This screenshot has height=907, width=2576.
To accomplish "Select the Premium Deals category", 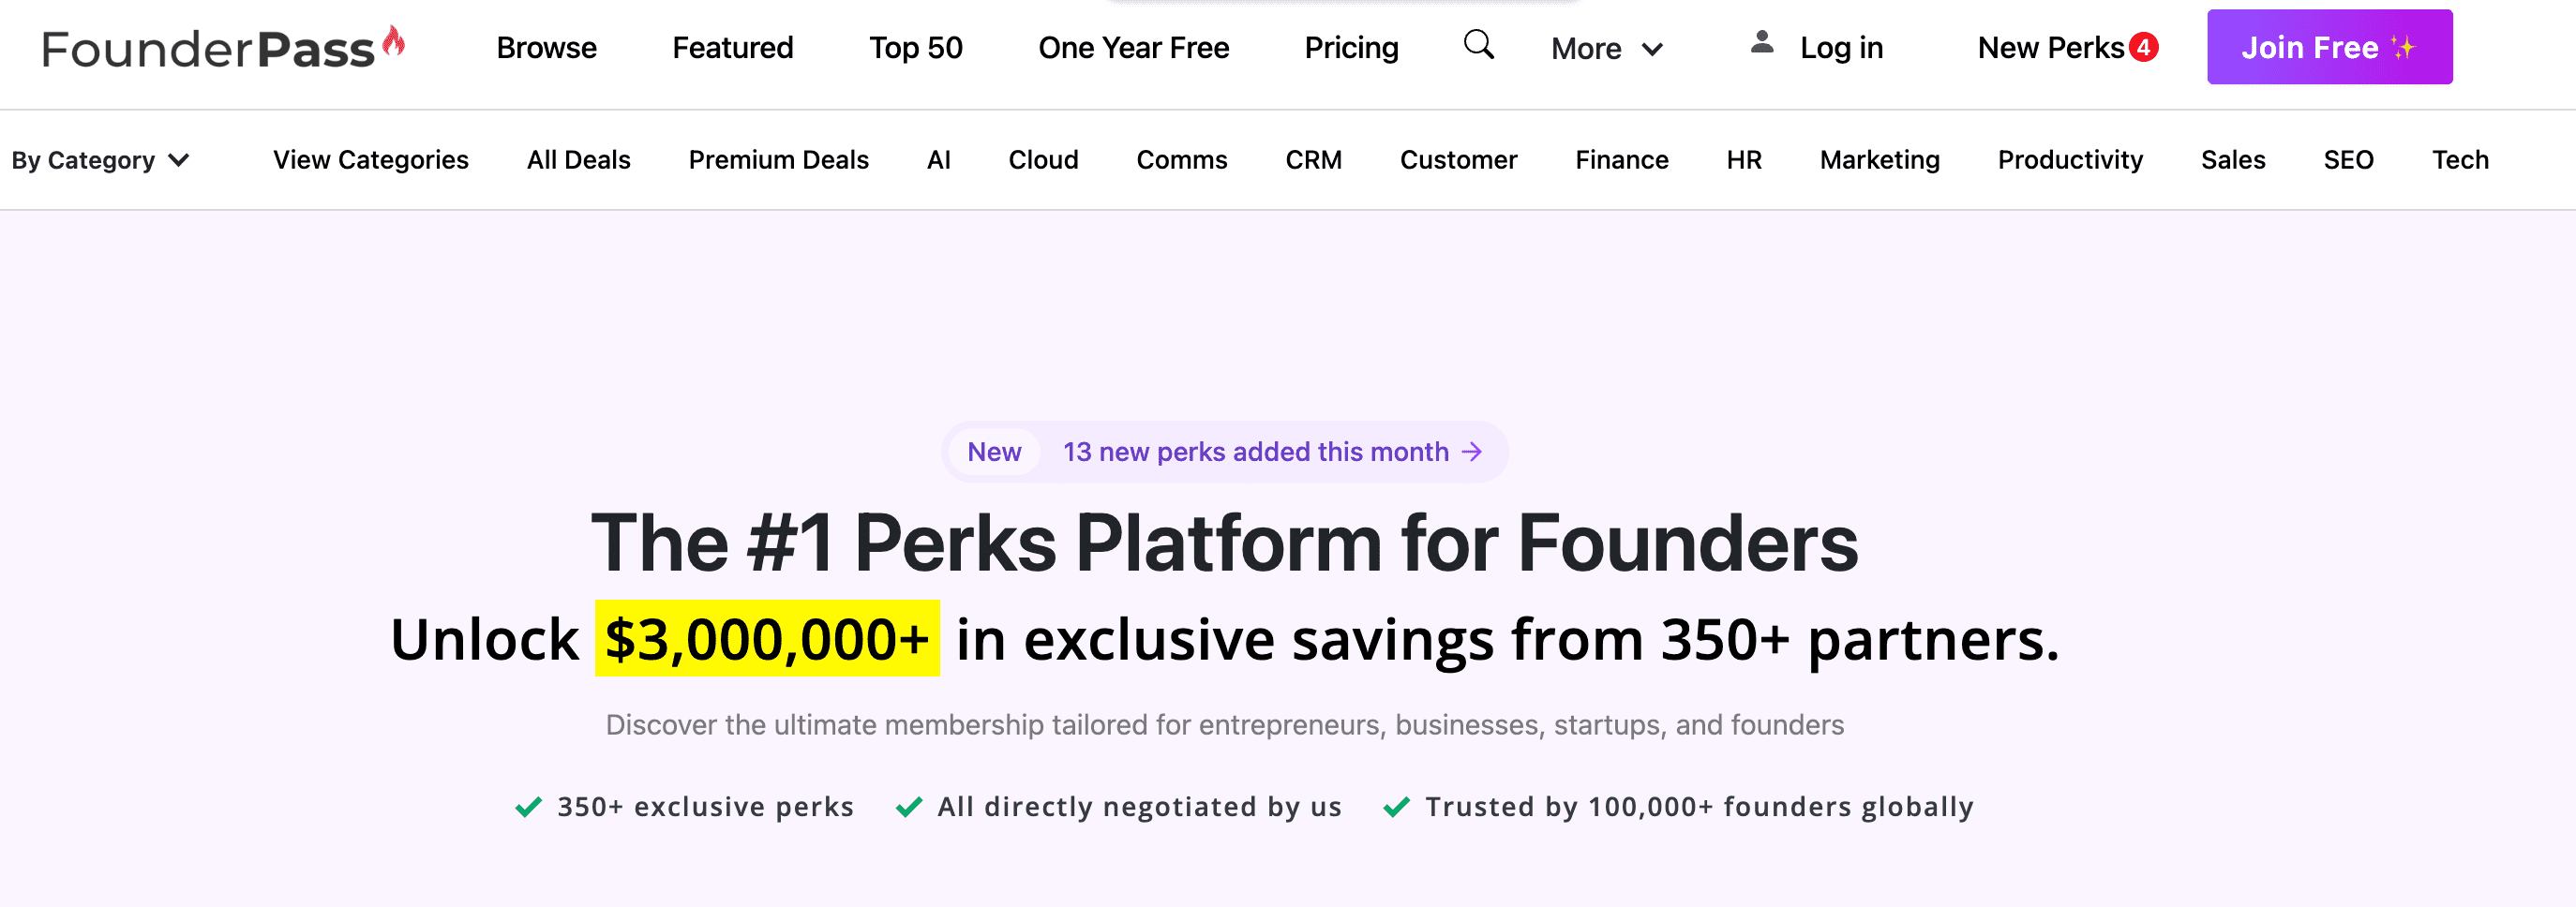I will coord(778,159).
